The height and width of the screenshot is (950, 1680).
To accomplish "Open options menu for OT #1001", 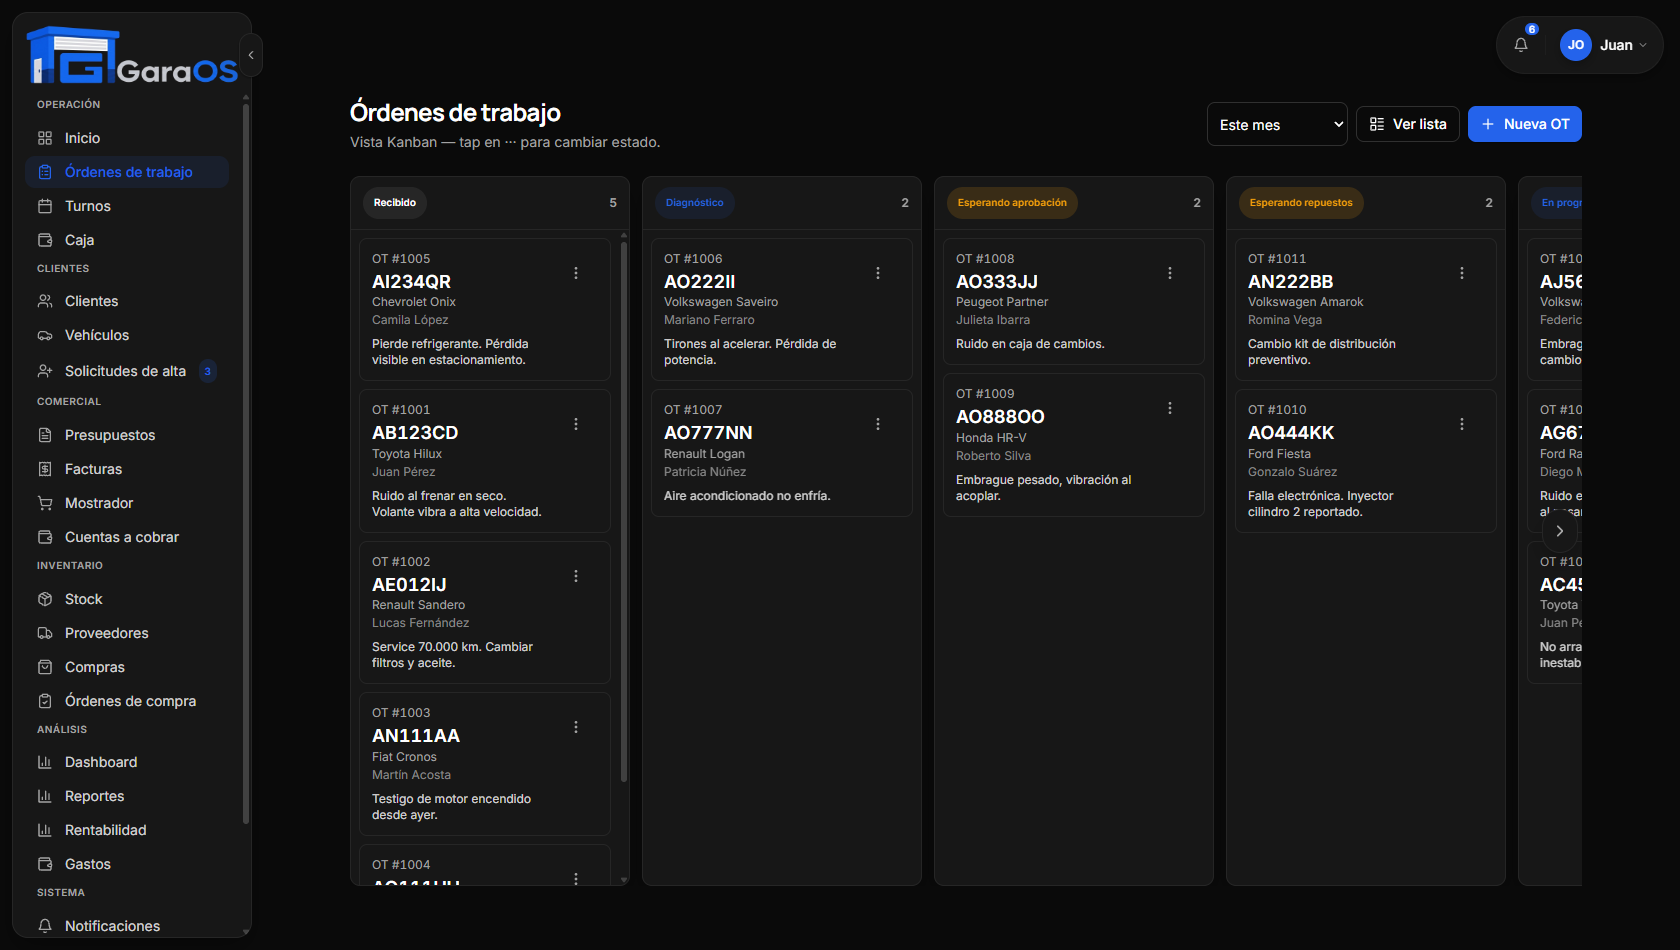I will pos(576,424).
